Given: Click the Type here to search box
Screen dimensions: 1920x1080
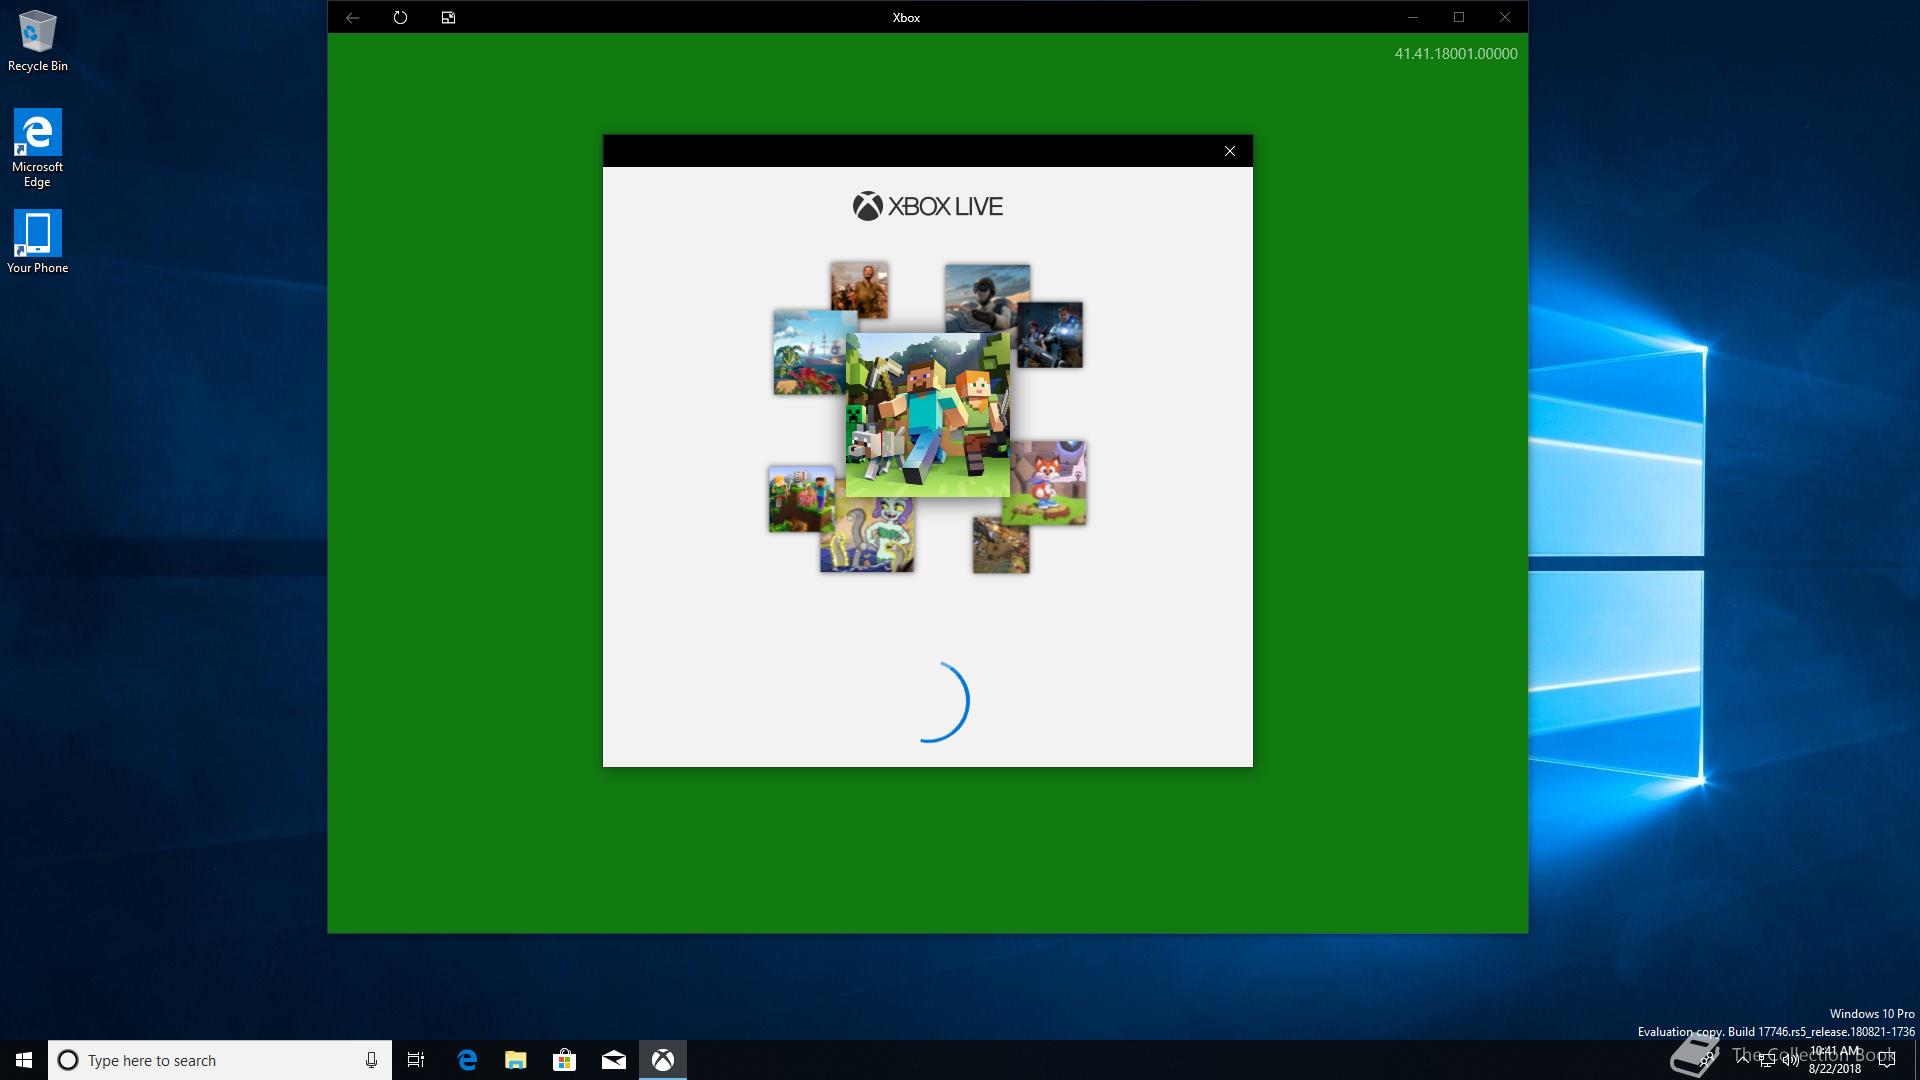Looking at the screenshot, I should [x=219, y=1060].
